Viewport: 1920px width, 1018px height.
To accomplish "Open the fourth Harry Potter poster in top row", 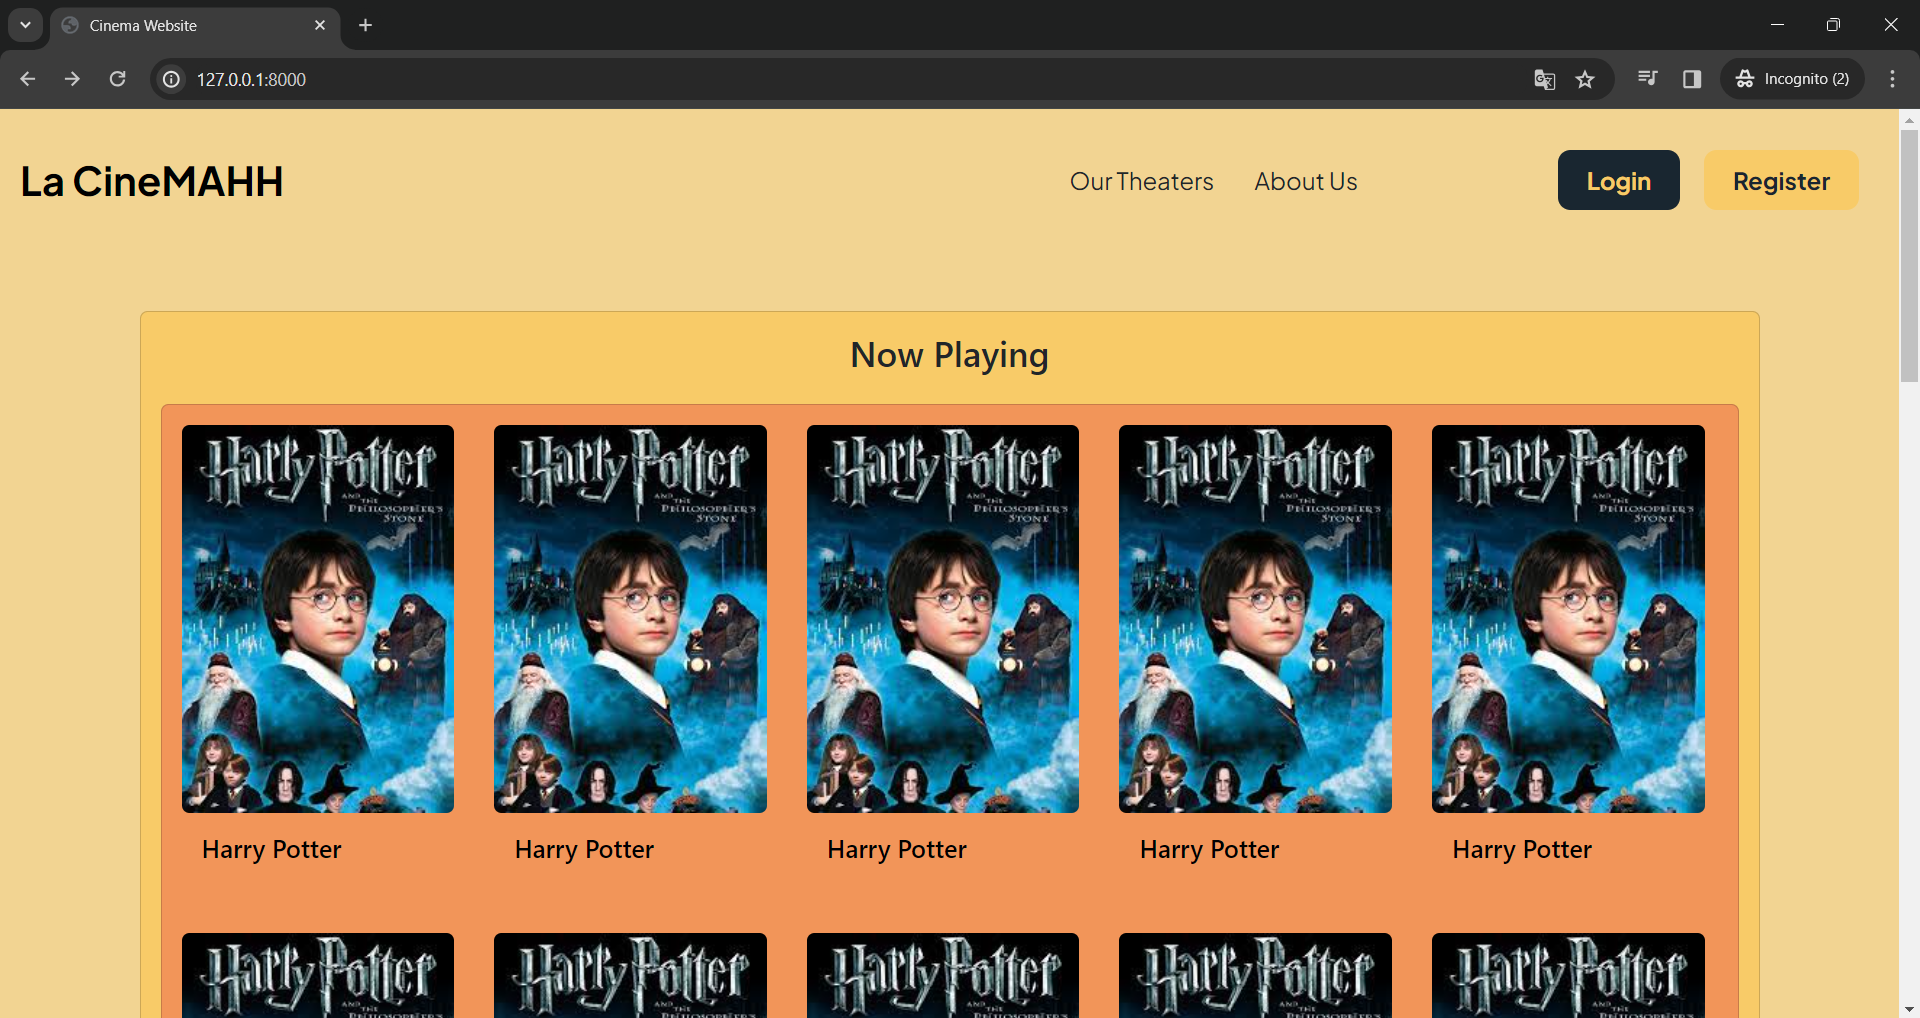I will tap(1255, 619).
